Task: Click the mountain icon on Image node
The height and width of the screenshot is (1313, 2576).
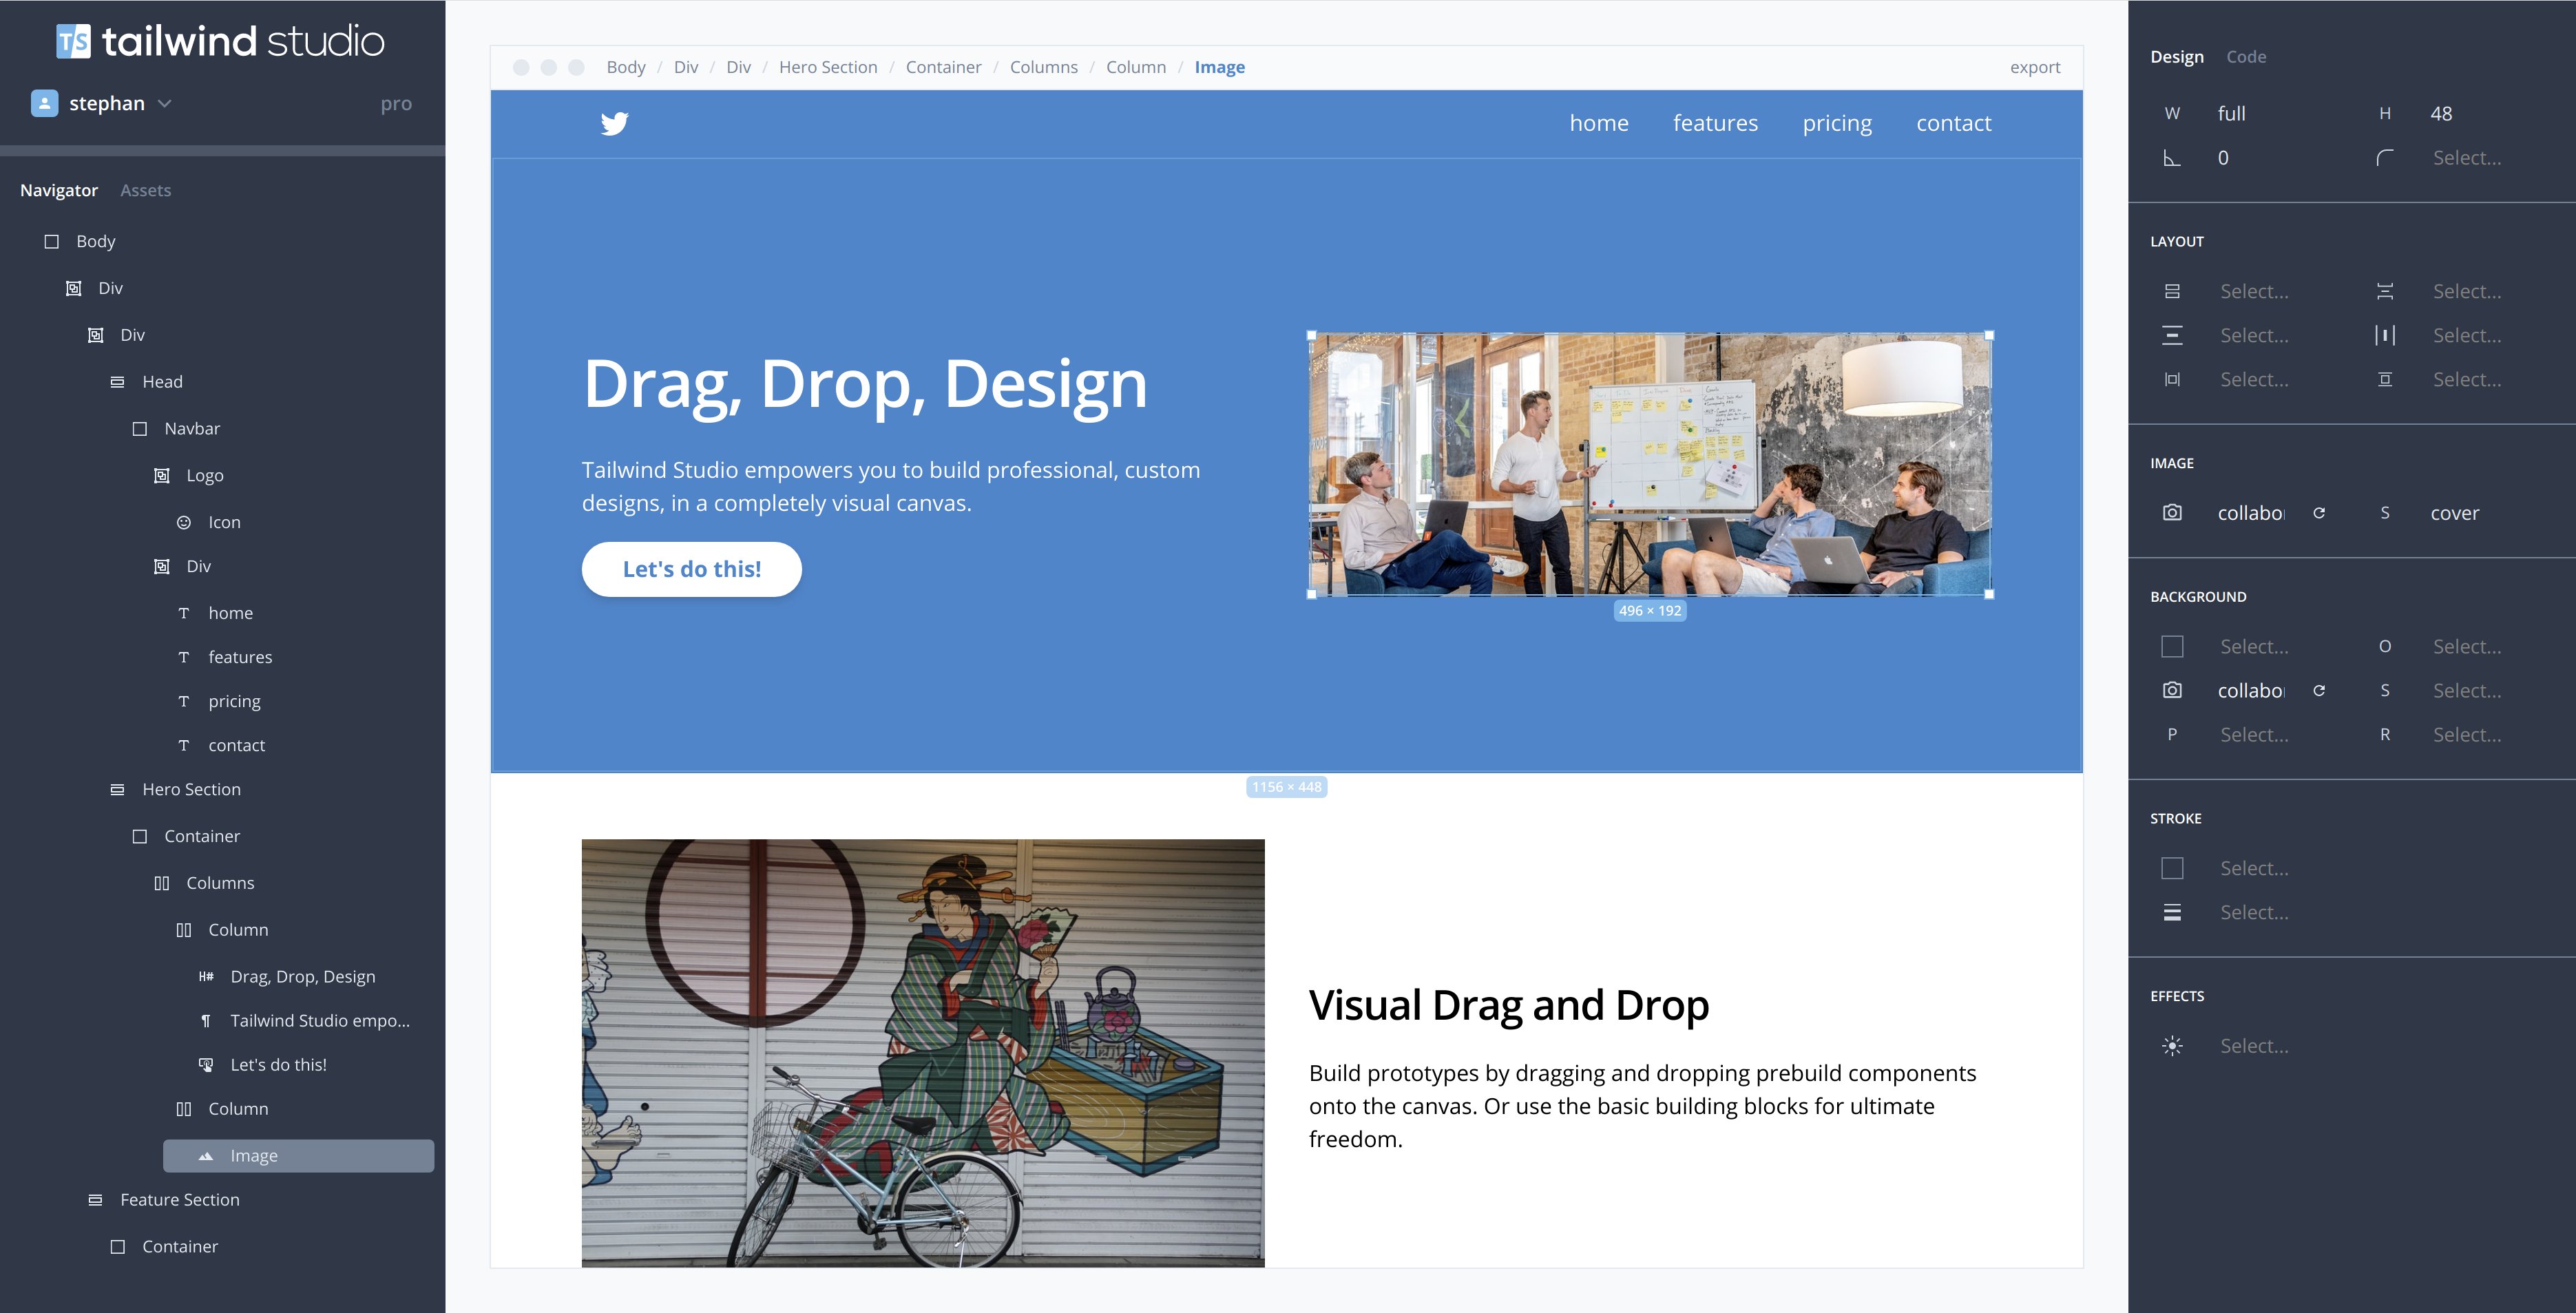Action: tap(206, 1156)
